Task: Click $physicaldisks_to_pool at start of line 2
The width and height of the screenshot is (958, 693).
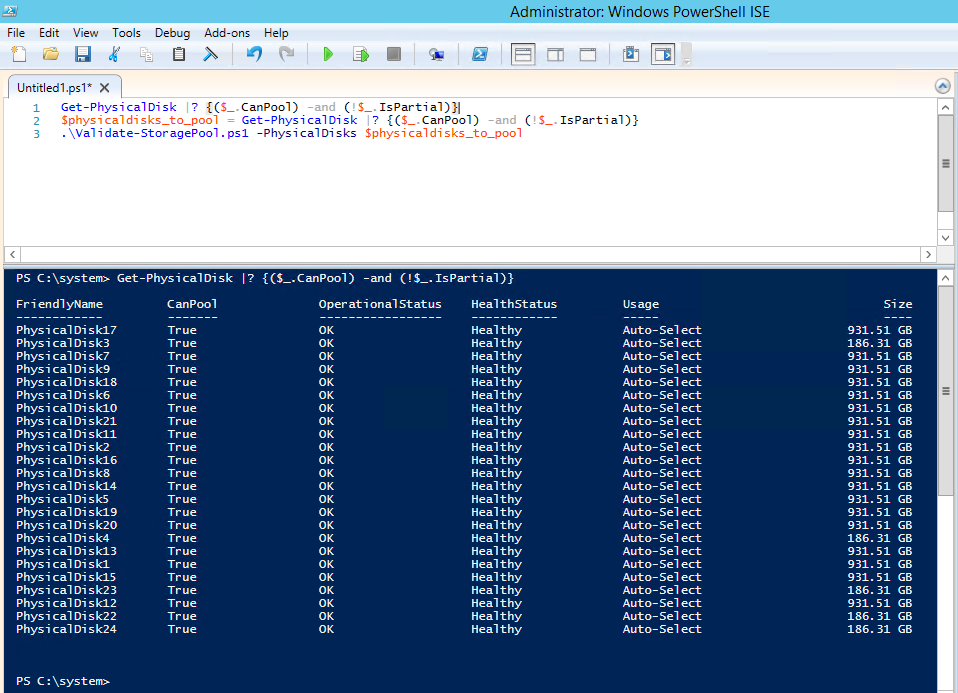Action: (x=140, y=120)
